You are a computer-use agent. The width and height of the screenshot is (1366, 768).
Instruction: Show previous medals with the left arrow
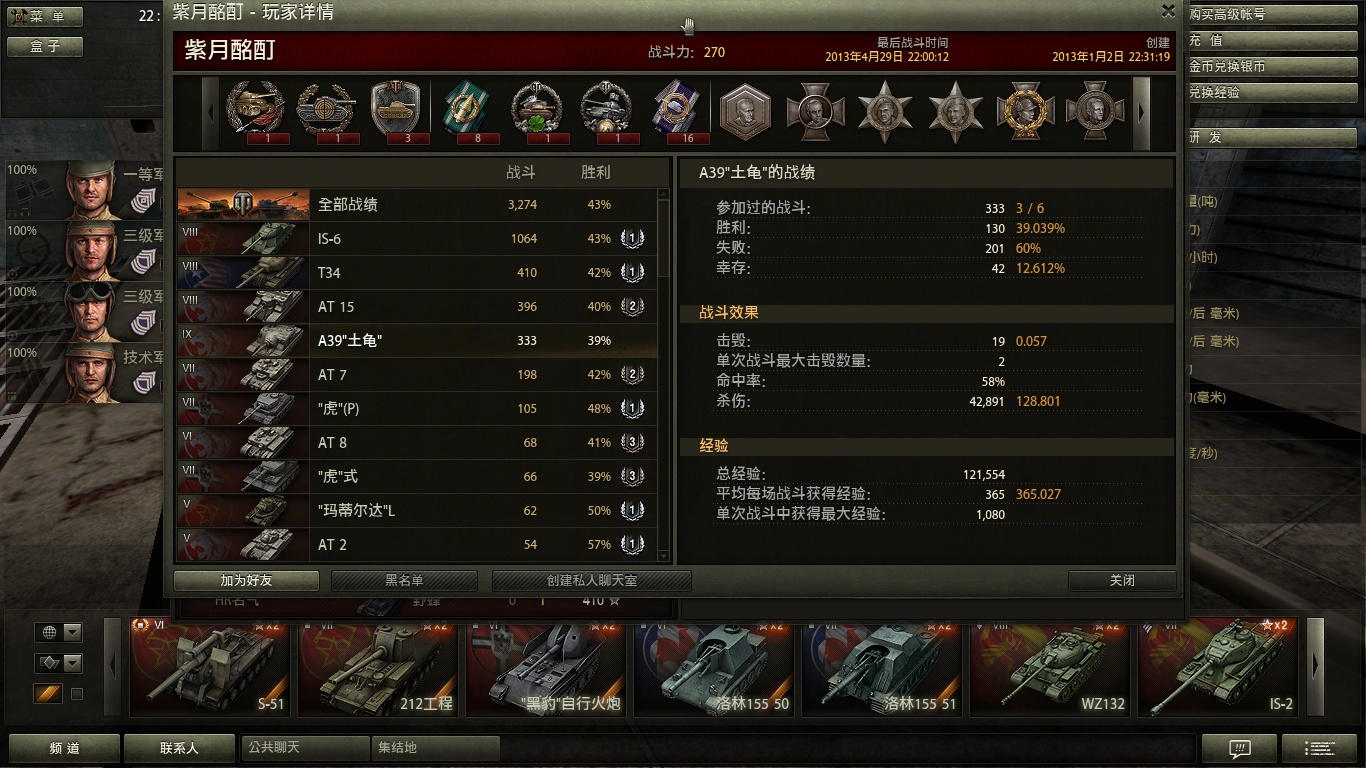pyautogui.click(x=211, y=113)
